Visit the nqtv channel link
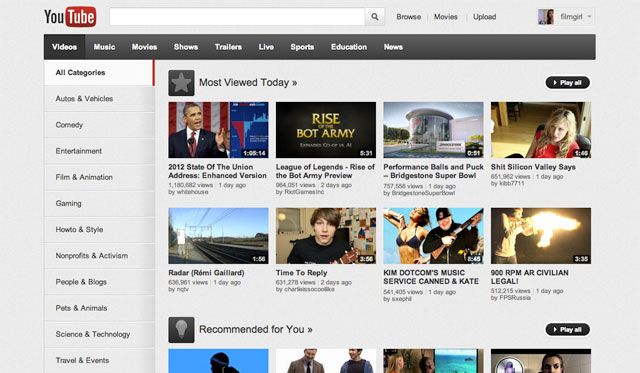The image size is (640, 373). [182, 289]
